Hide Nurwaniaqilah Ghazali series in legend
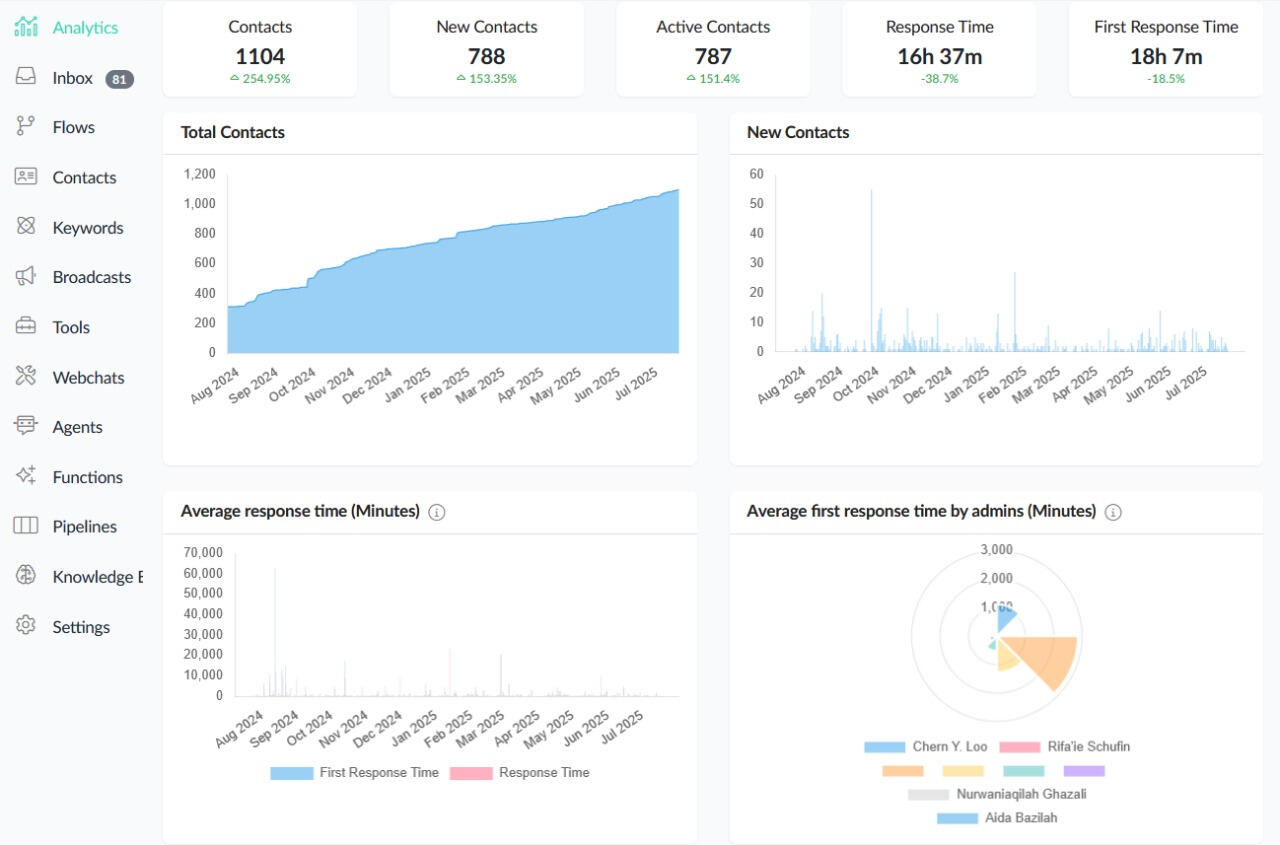Image resolution: width=1280 pixels, height=845 pixels. tap(997, 794)
